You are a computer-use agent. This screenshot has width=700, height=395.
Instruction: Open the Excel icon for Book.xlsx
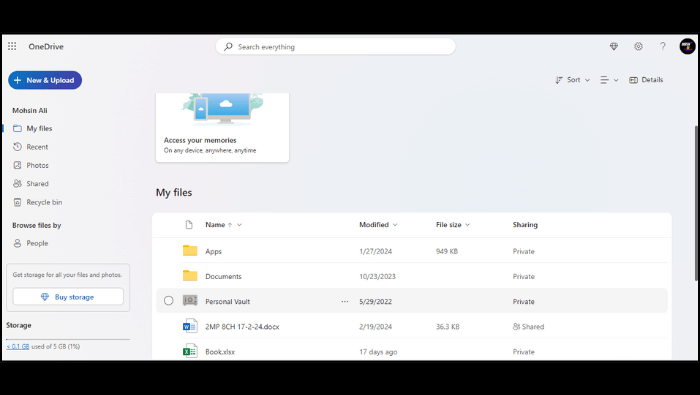pos(190,351)
